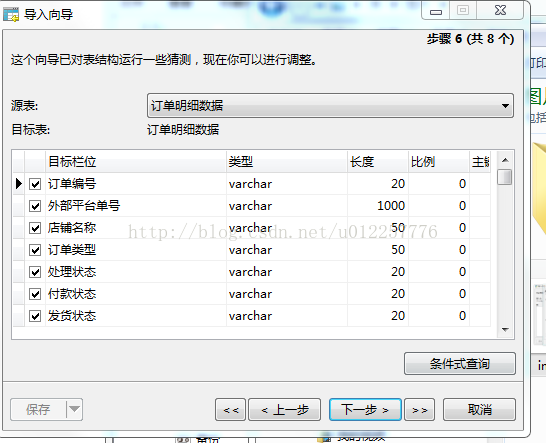Cancel the wizard with 取消 button
The image size is (546, 443).
479,410
